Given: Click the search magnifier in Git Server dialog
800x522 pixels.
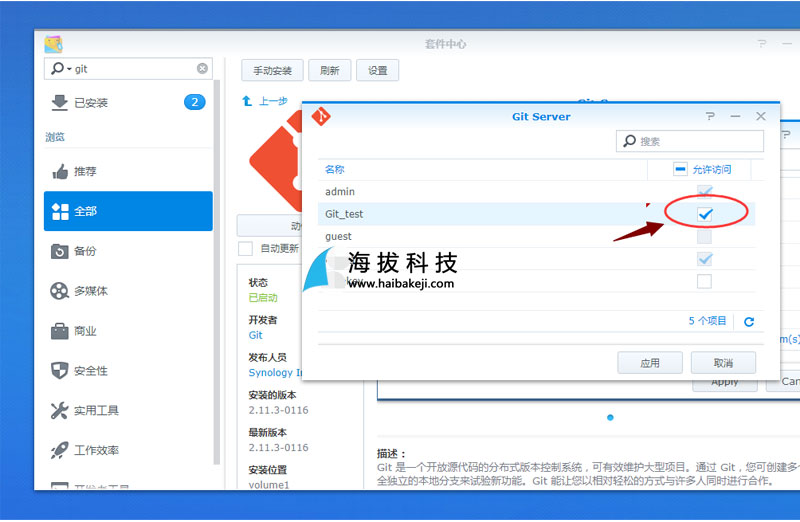Looking at the screenshot, I should 630,141.
